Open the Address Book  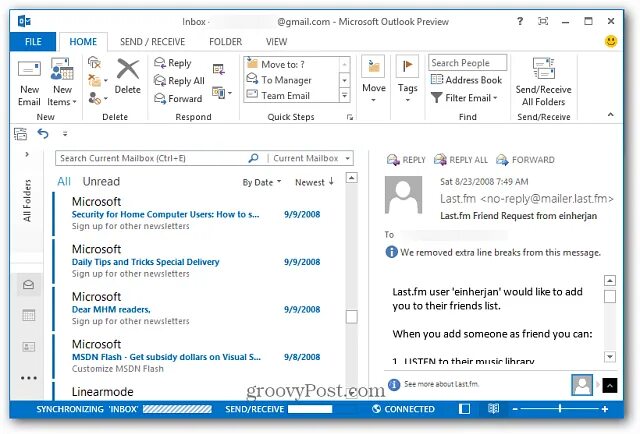click(466, 80)
